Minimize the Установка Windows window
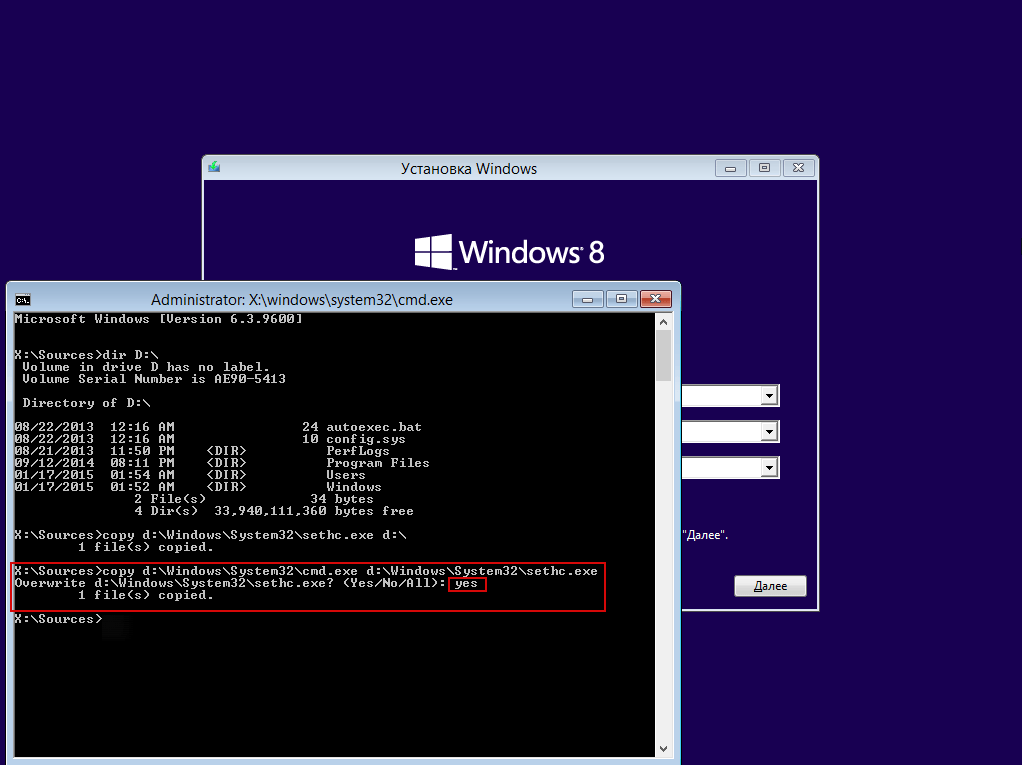 coord(731,168)
